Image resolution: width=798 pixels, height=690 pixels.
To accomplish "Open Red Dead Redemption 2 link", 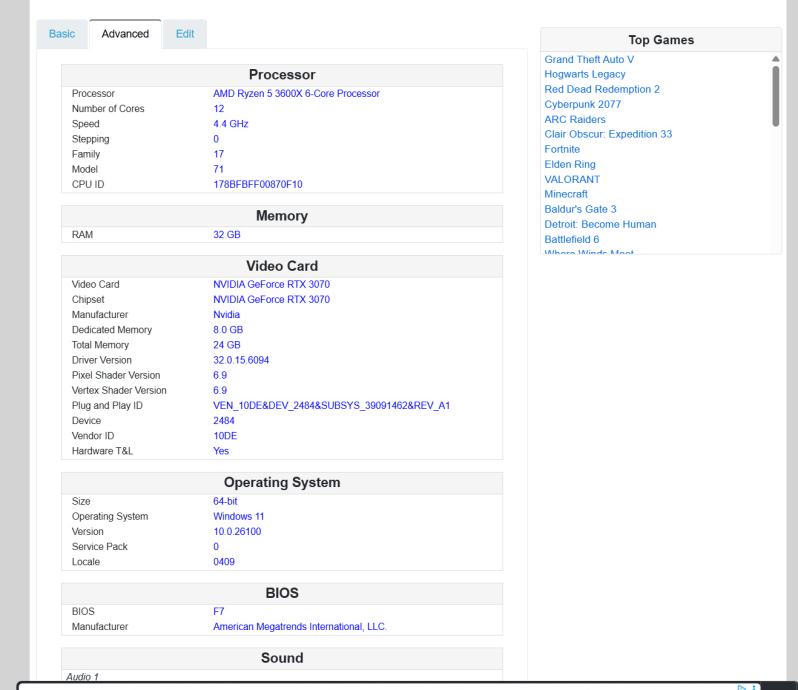I will click(602, 90).
